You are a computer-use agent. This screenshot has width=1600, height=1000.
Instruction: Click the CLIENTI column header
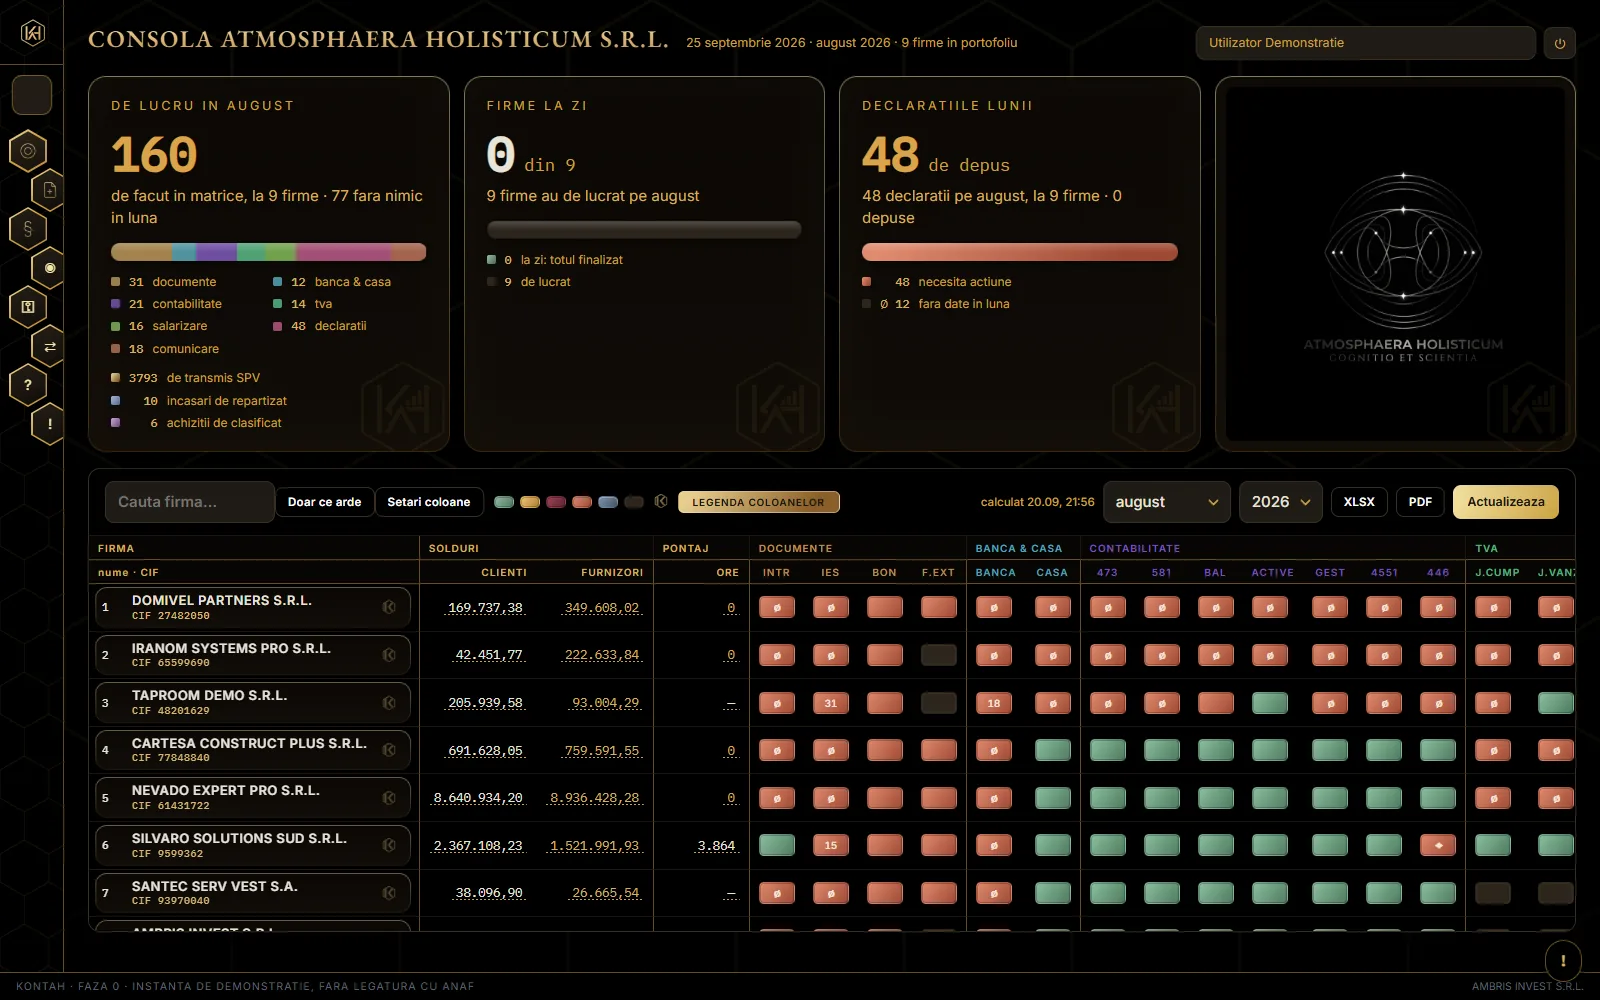point(504,573)
